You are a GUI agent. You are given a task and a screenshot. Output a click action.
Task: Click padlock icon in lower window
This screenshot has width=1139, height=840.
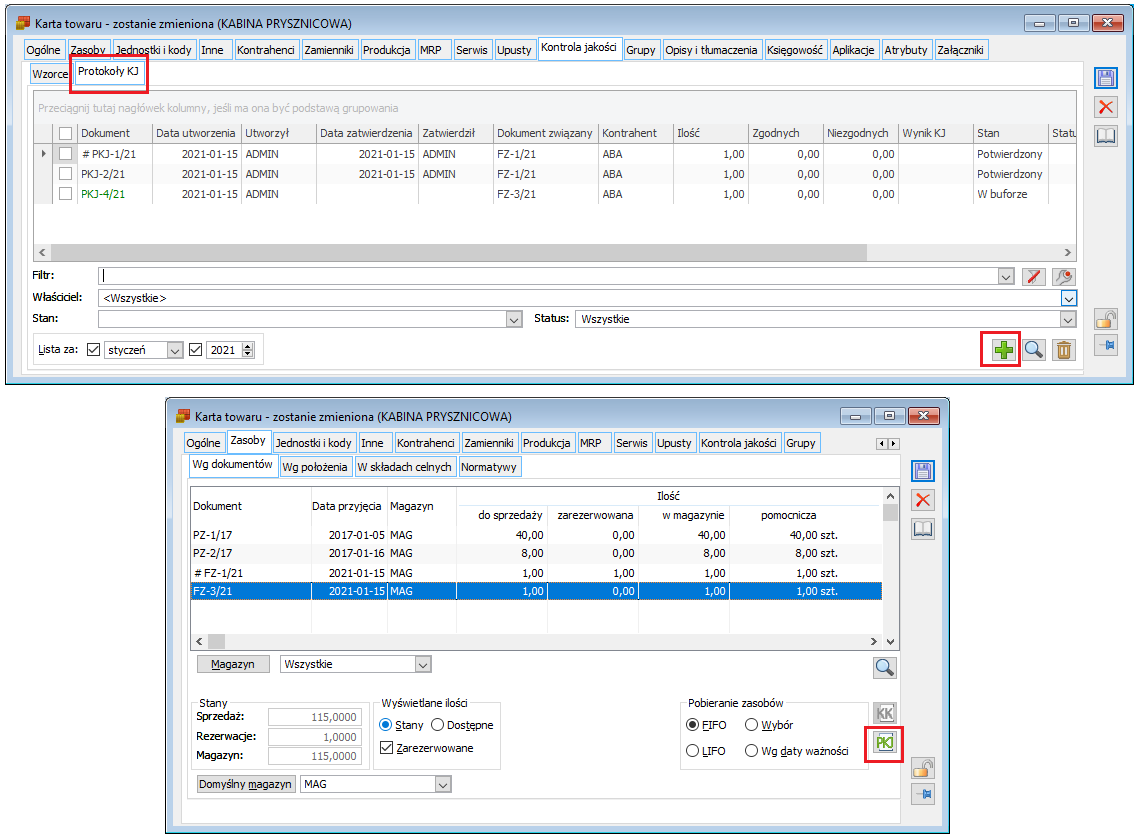pyautogui.click(x=923, y=768)
